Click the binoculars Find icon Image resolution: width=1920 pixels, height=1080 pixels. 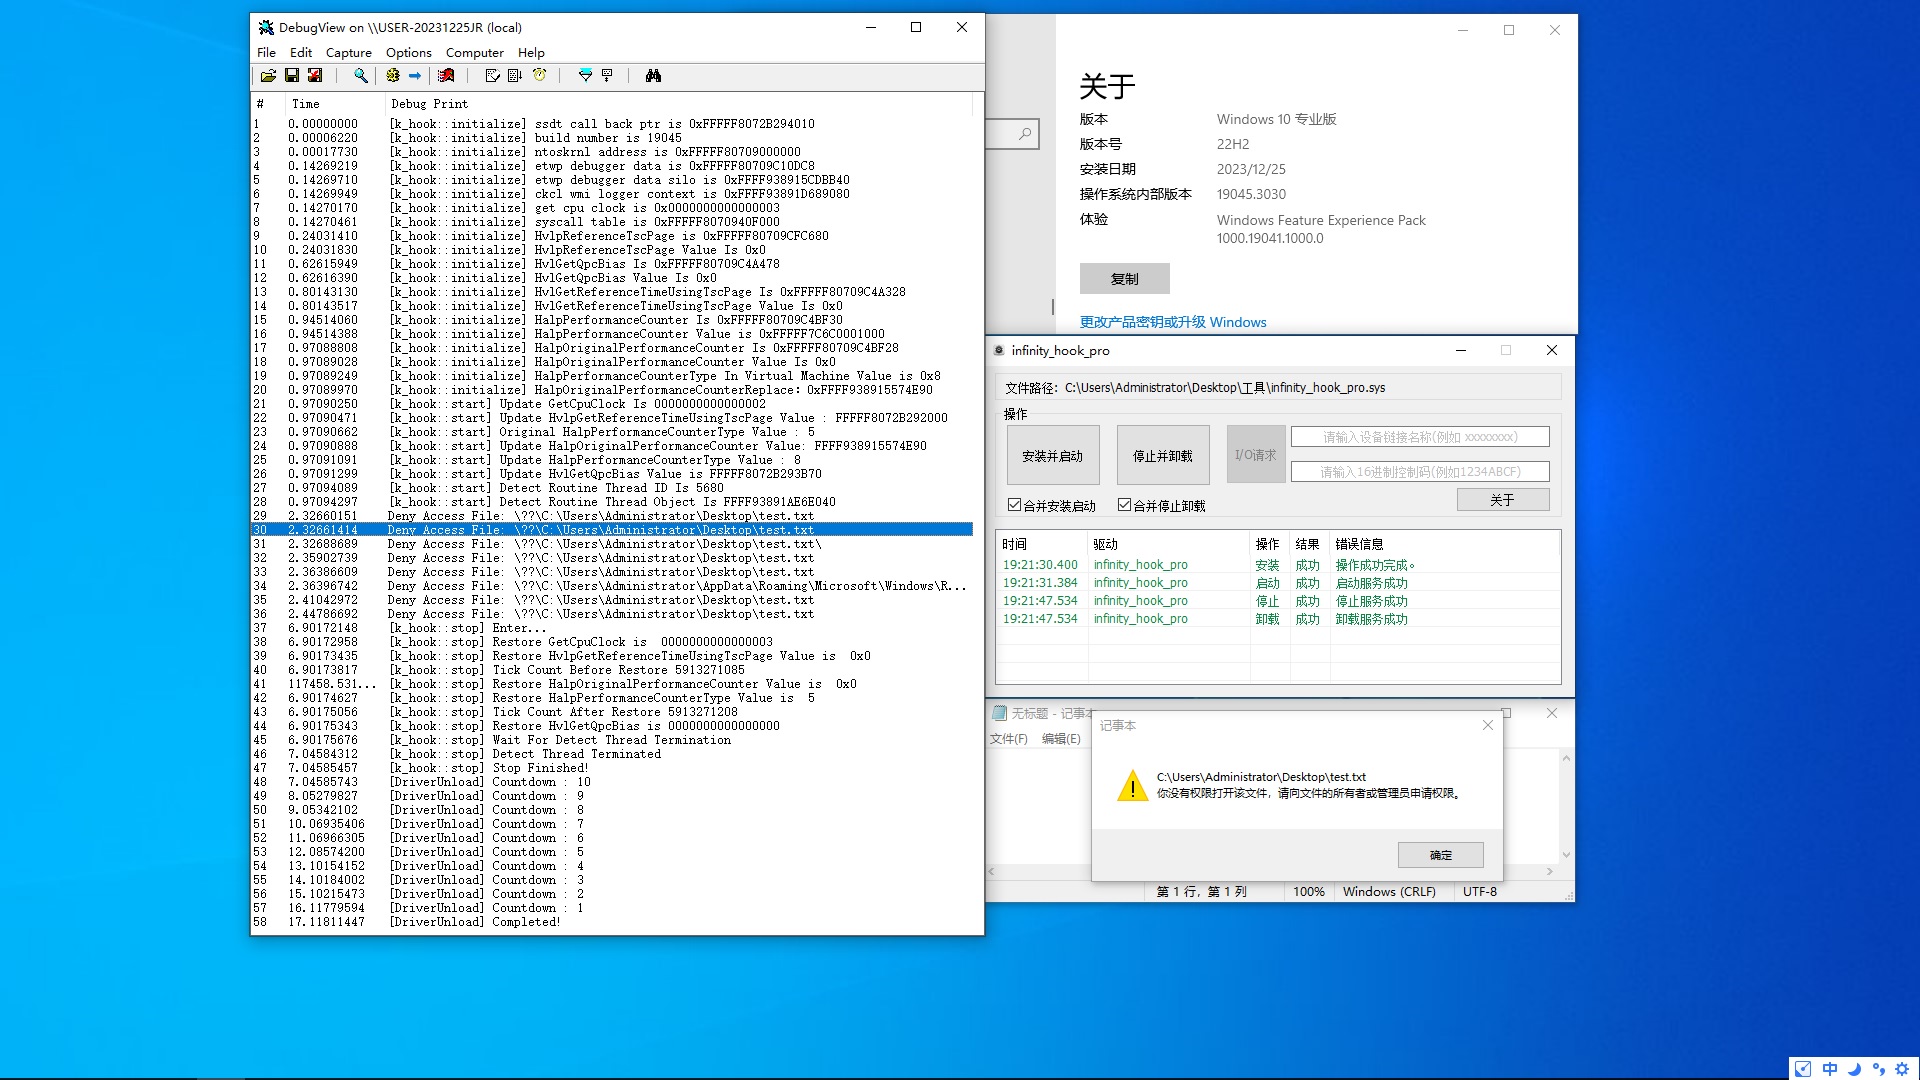[x=653, y=76]
